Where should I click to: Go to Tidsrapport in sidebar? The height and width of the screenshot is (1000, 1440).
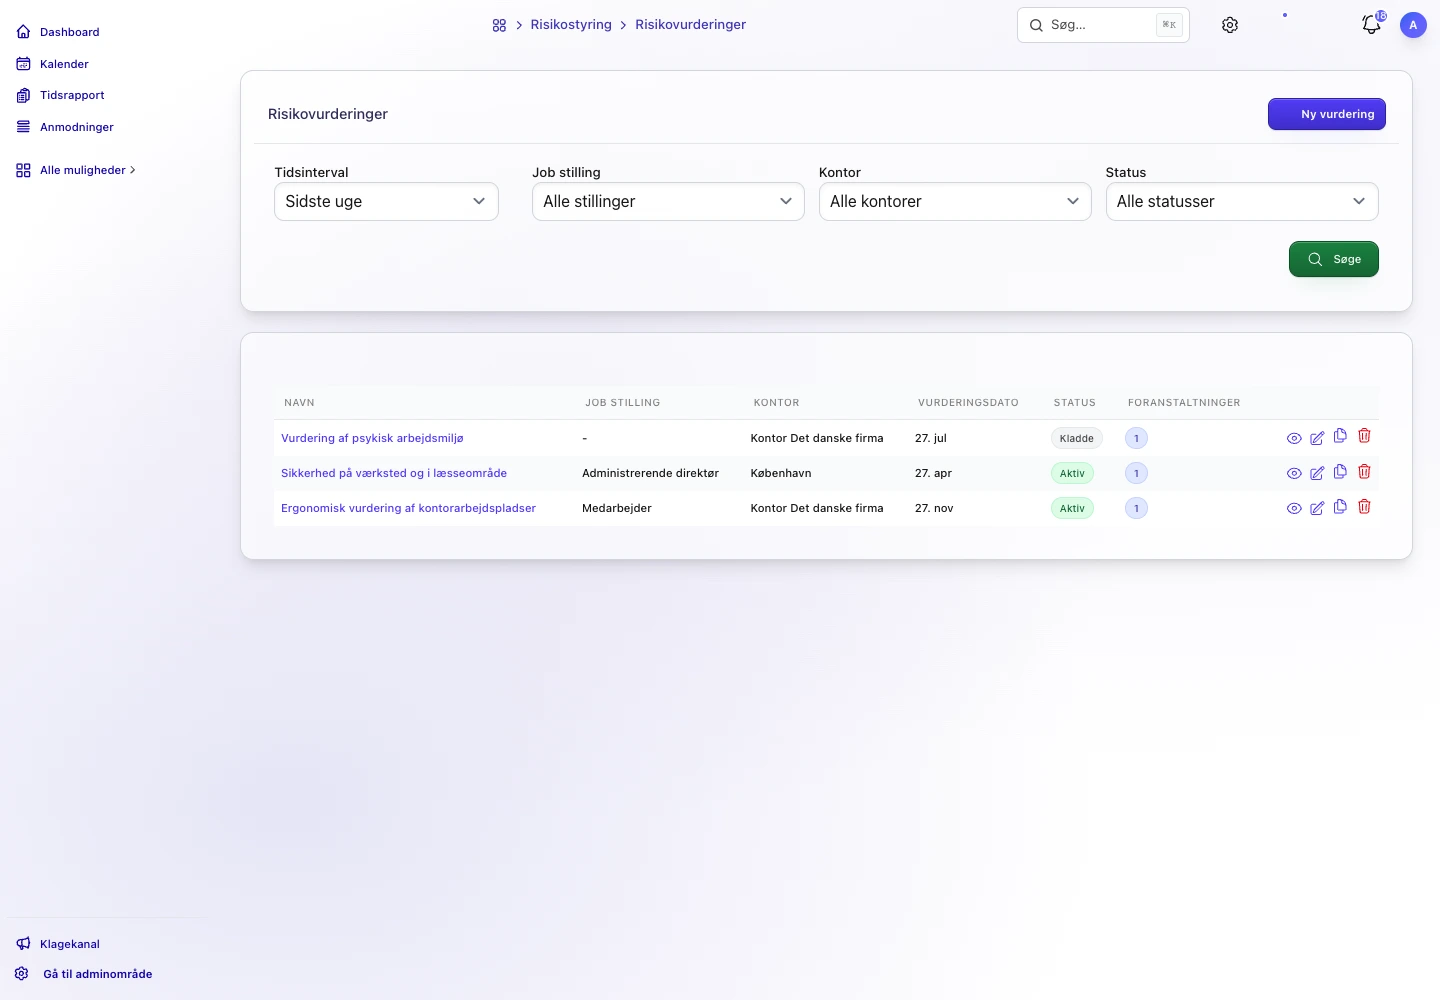point(61,95)
